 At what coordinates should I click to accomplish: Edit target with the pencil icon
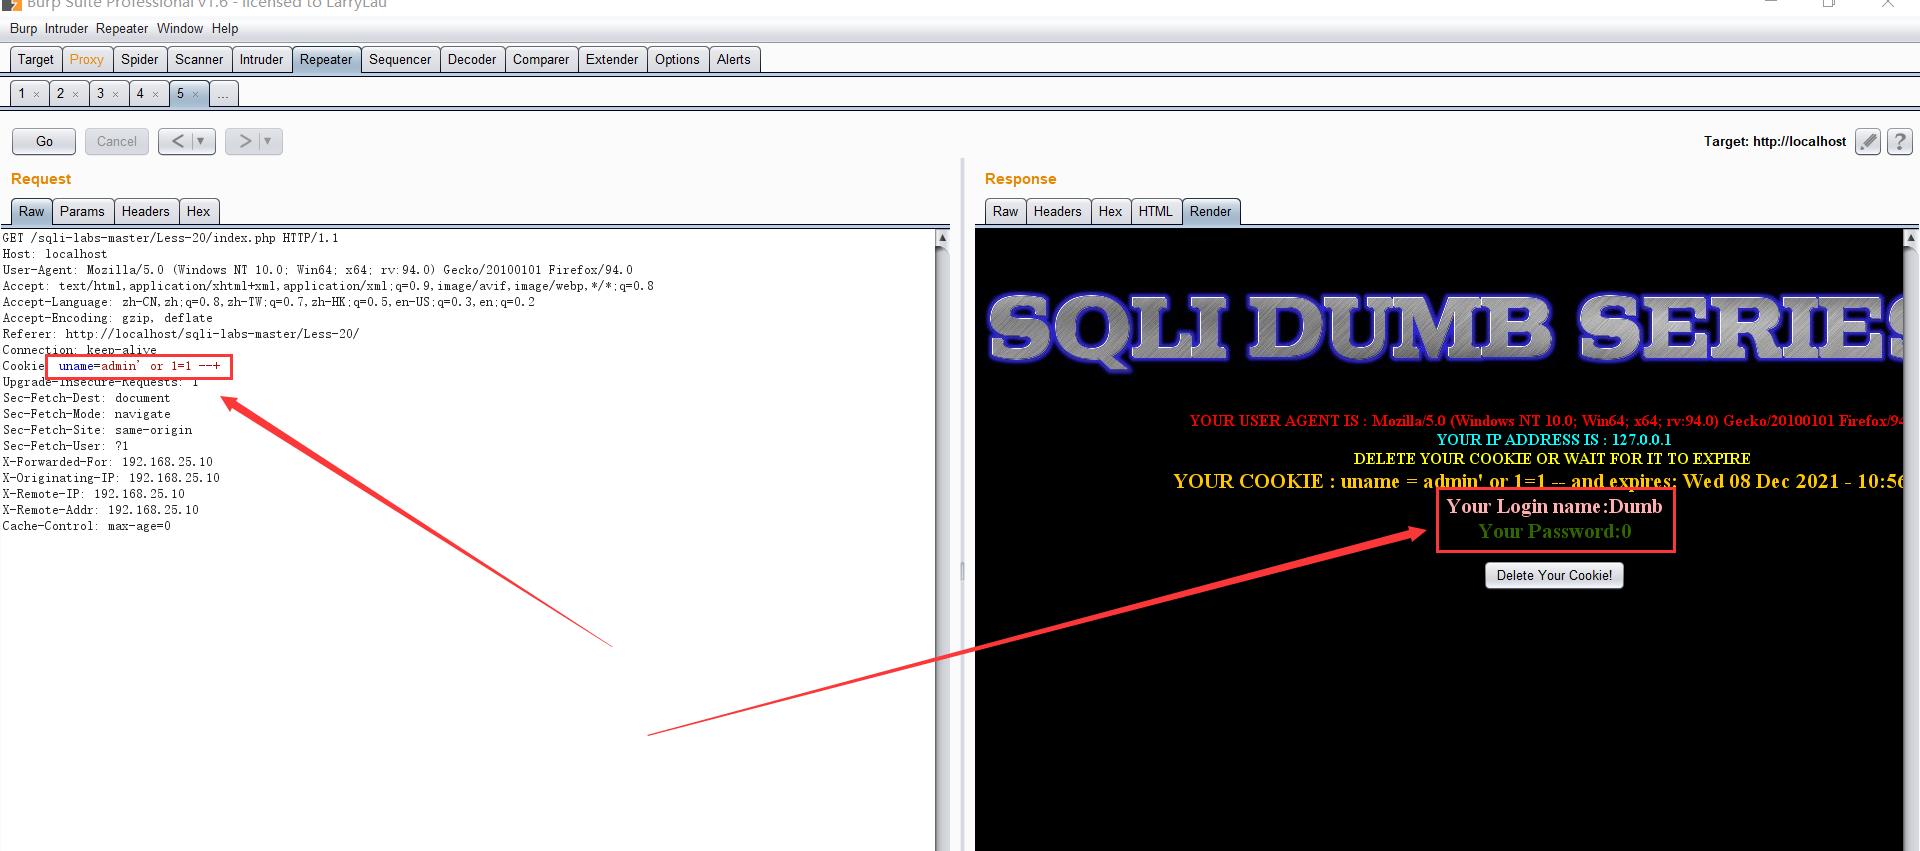coord(1867,142)
